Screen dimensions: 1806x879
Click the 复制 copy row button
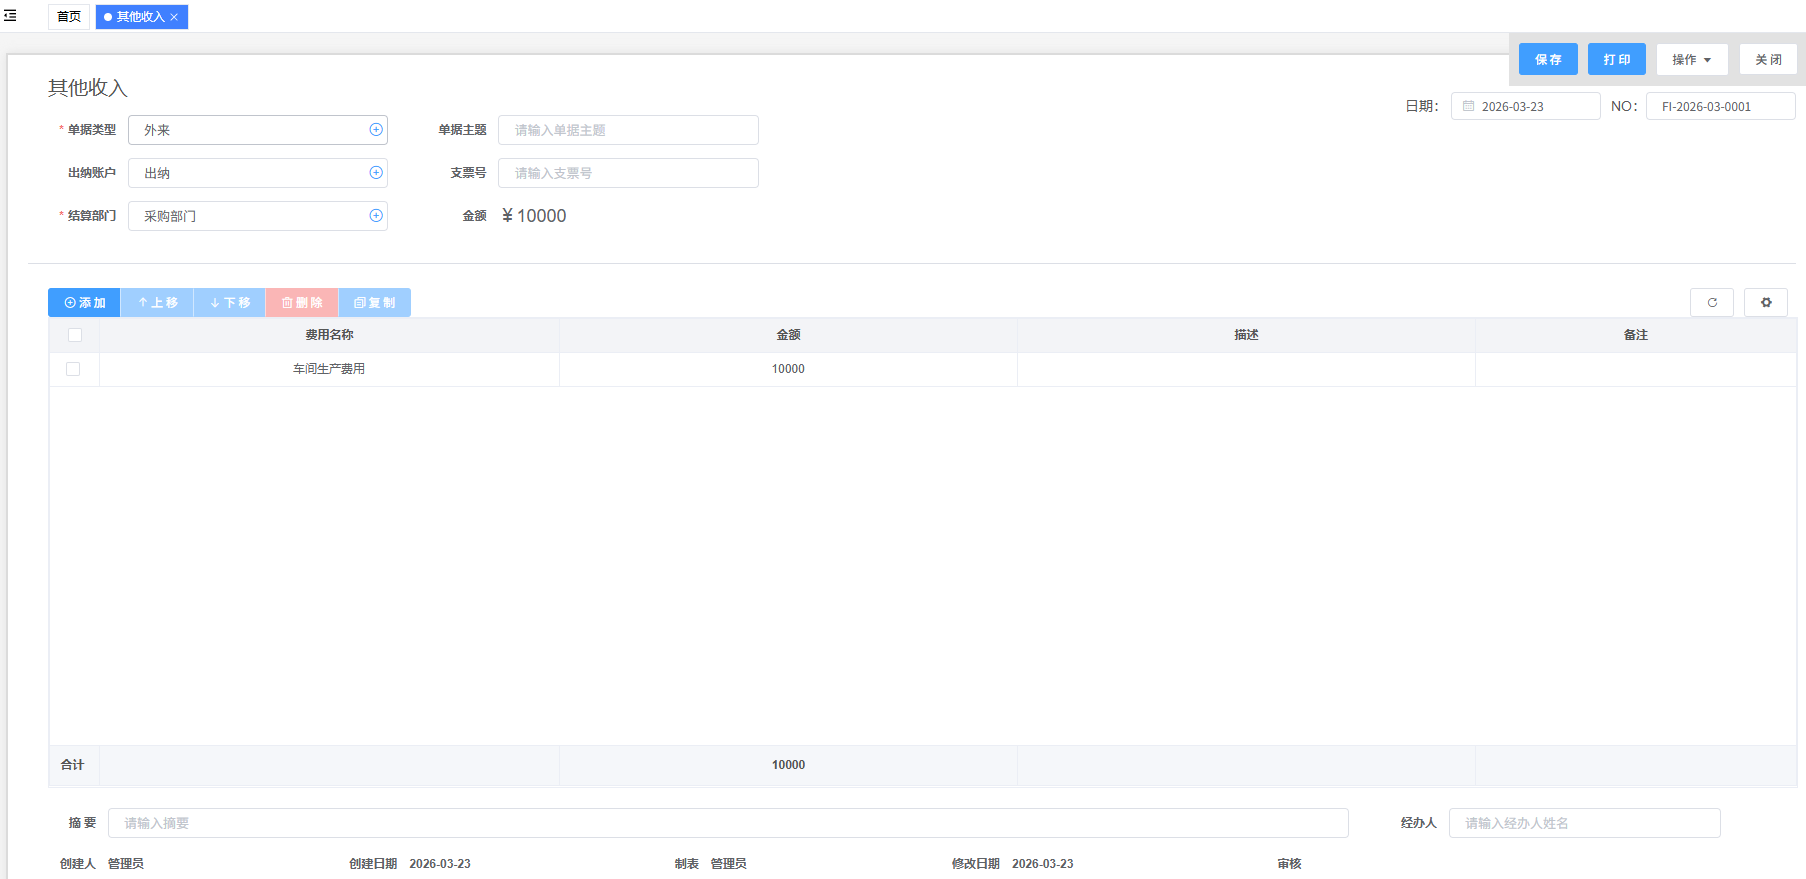[374, 303]
